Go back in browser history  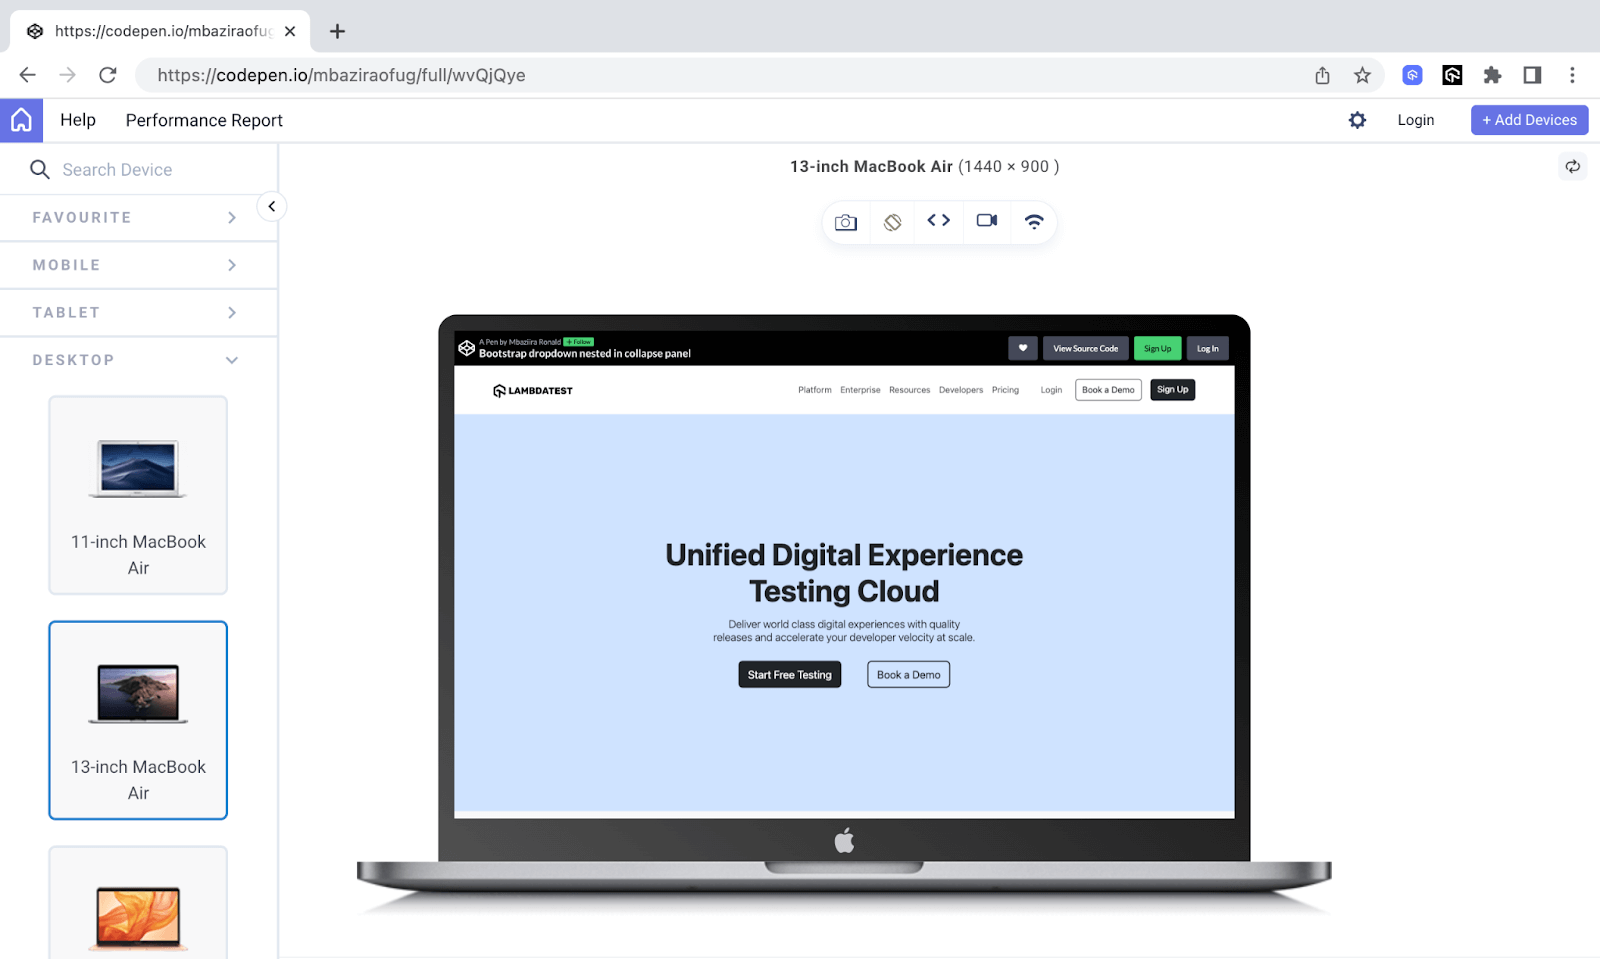[x=28, y=75]
